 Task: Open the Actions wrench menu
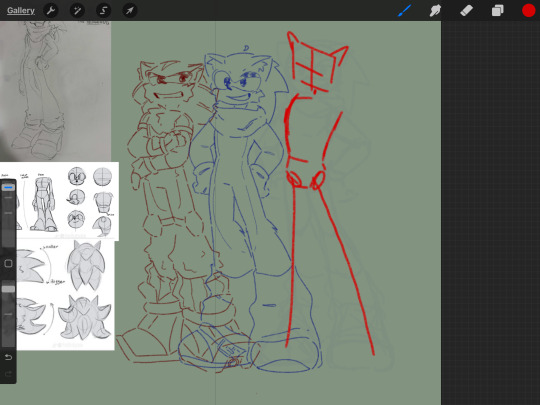[x=51, y=11]
